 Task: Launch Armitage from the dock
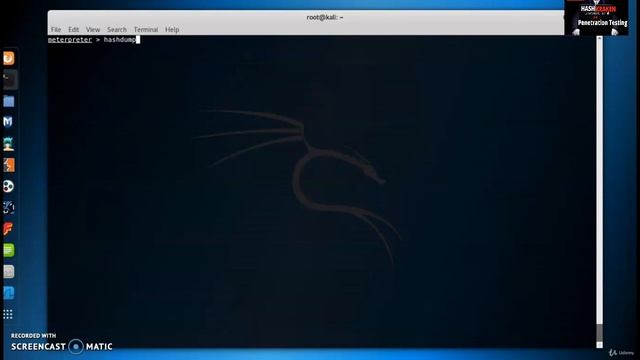[9, 144]
